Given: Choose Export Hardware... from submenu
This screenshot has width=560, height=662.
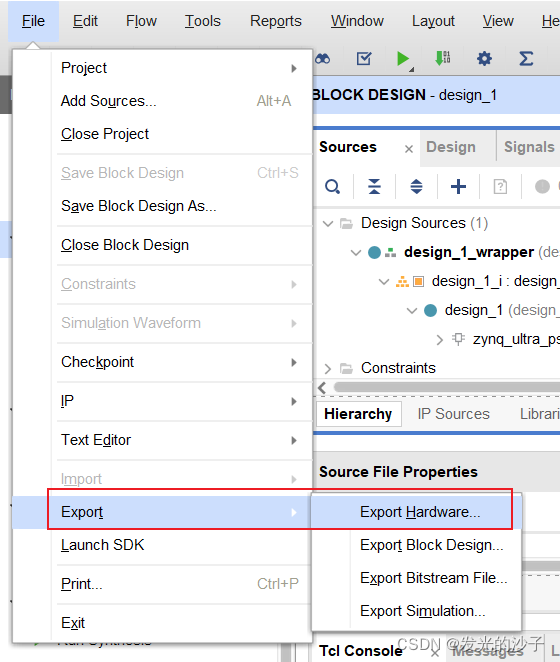Looking at the screenshot, I should [x=416, y=512].
